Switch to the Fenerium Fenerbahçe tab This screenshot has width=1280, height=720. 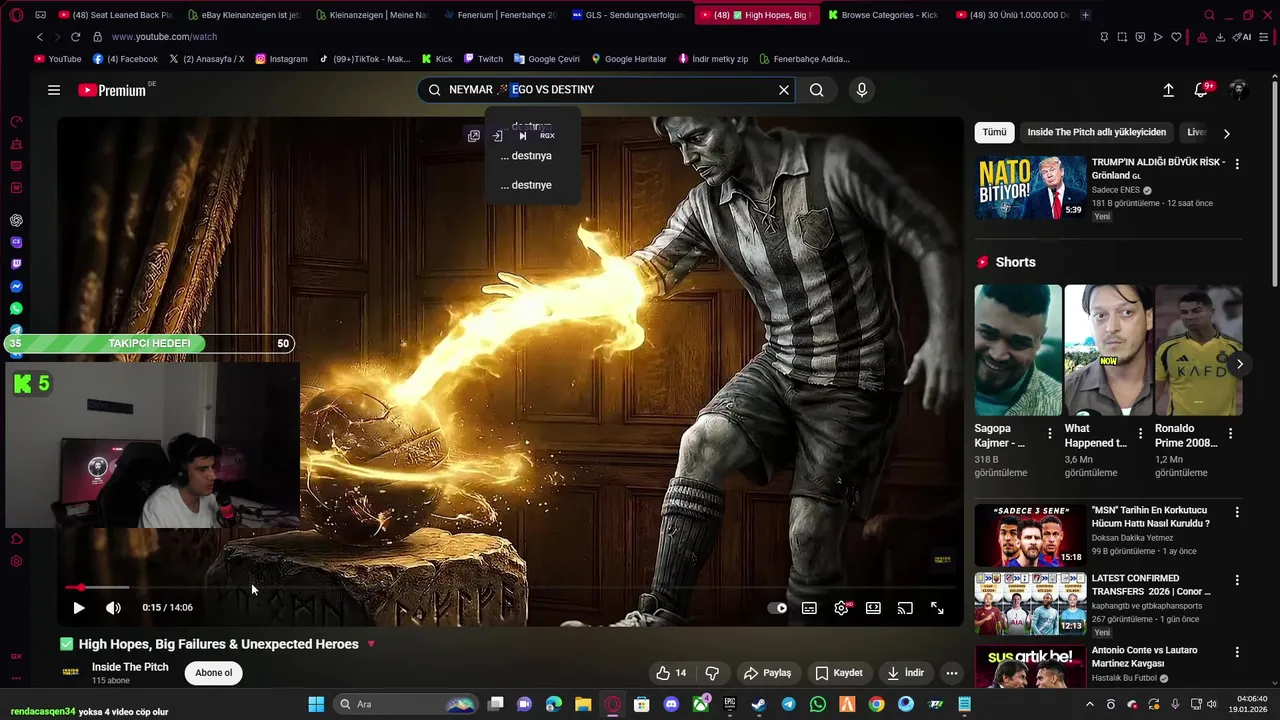click(x=500, y=15)
